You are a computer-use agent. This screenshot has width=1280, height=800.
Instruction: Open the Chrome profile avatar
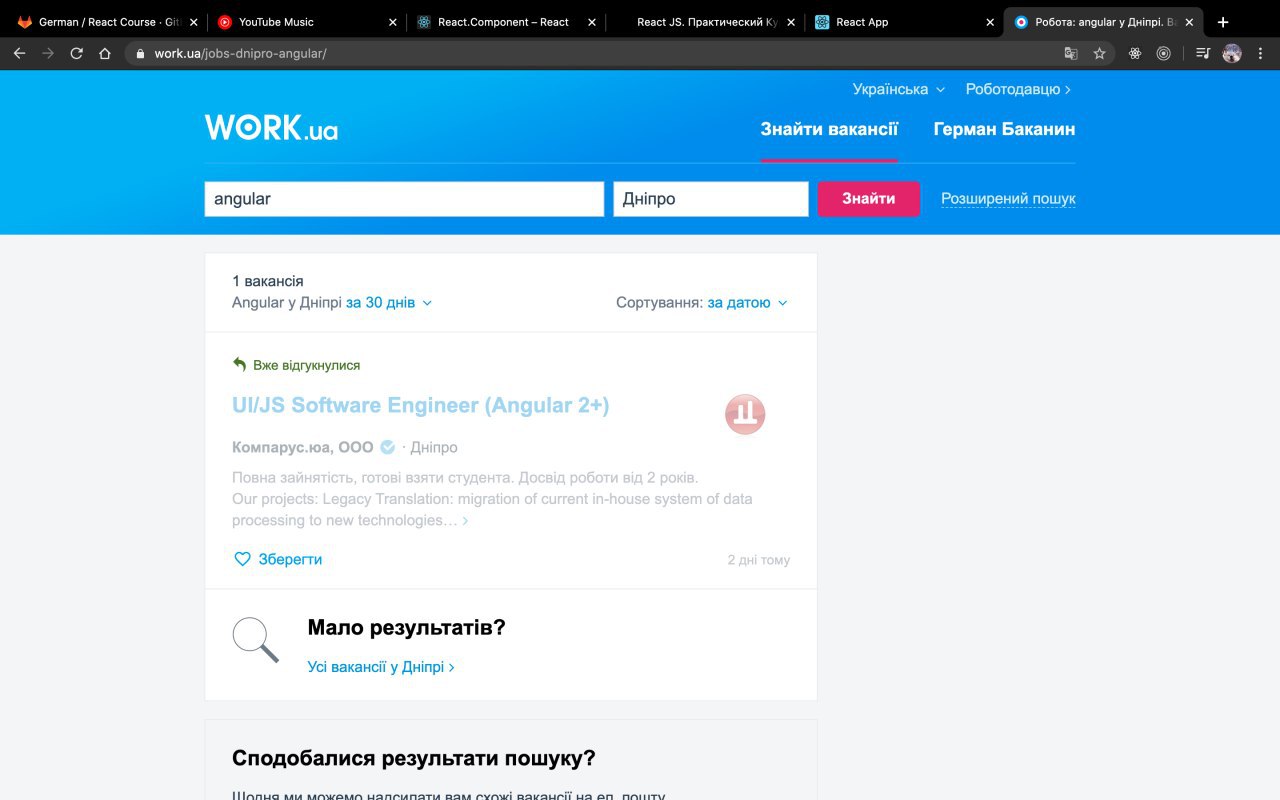[1232, 53]
